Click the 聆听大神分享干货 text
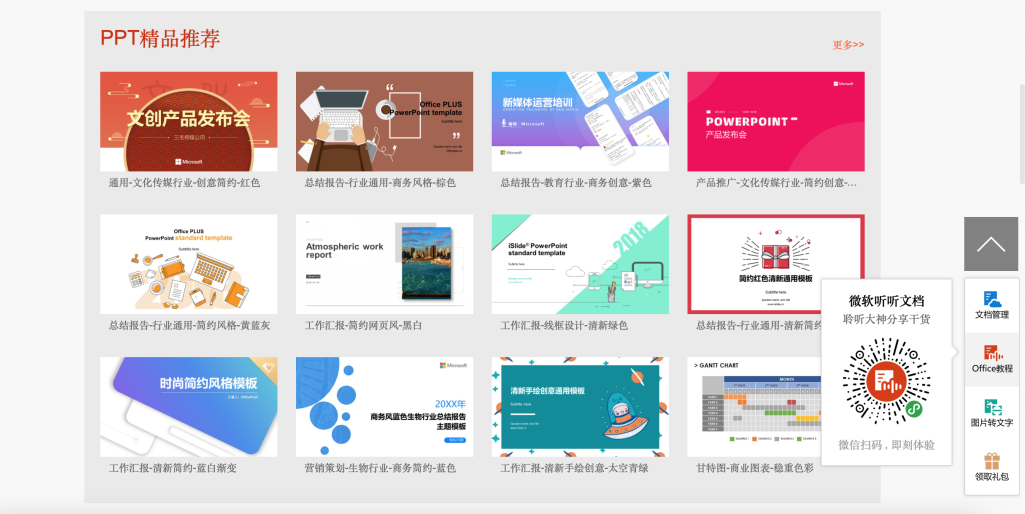The height and width of the screenshot is (514, 1025). [x=886, y=319]
